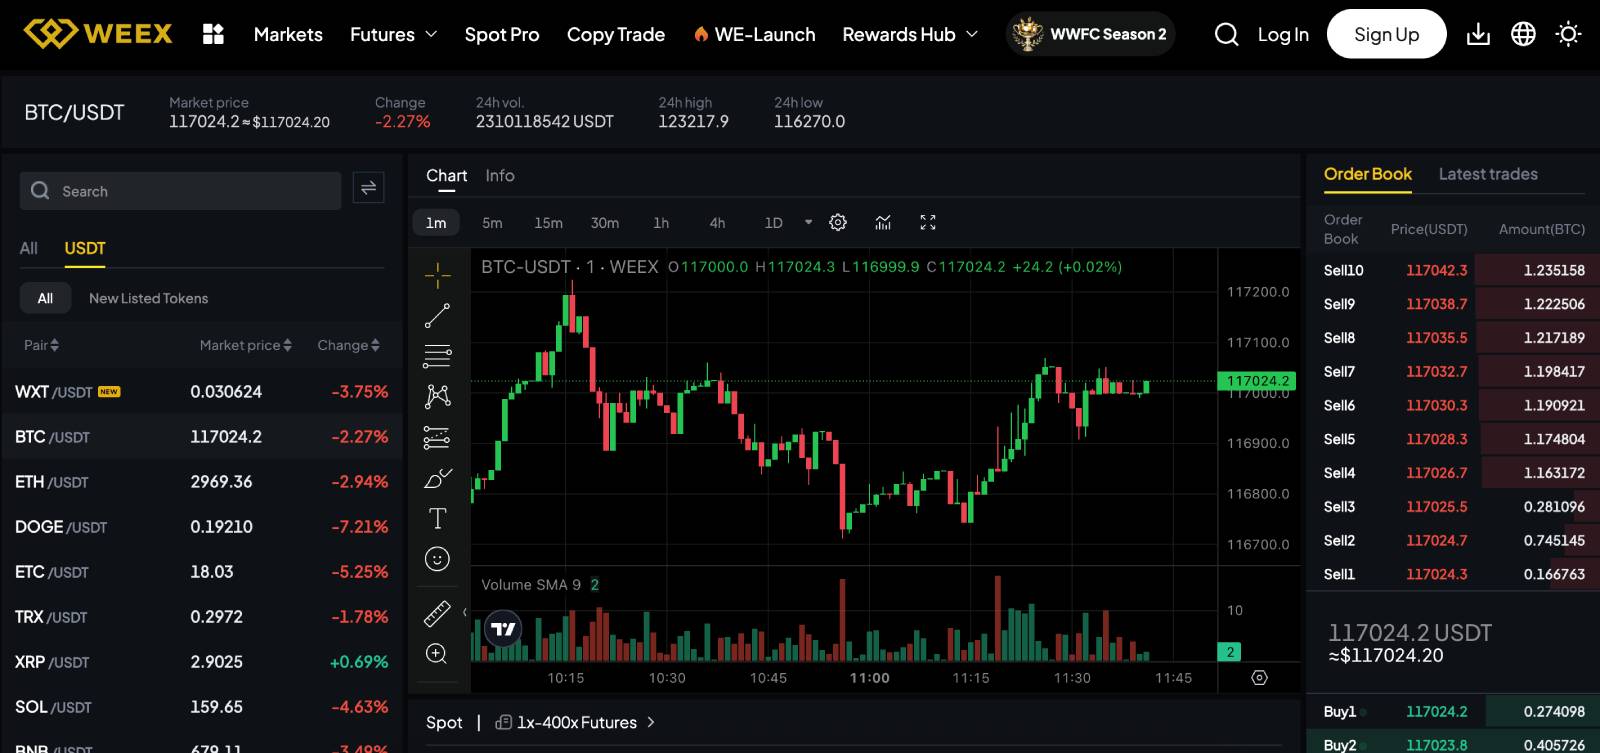1600x753 pixels.
Task: Open Copy Trade page
Action: pyautogui.click(x=616, y=34)
